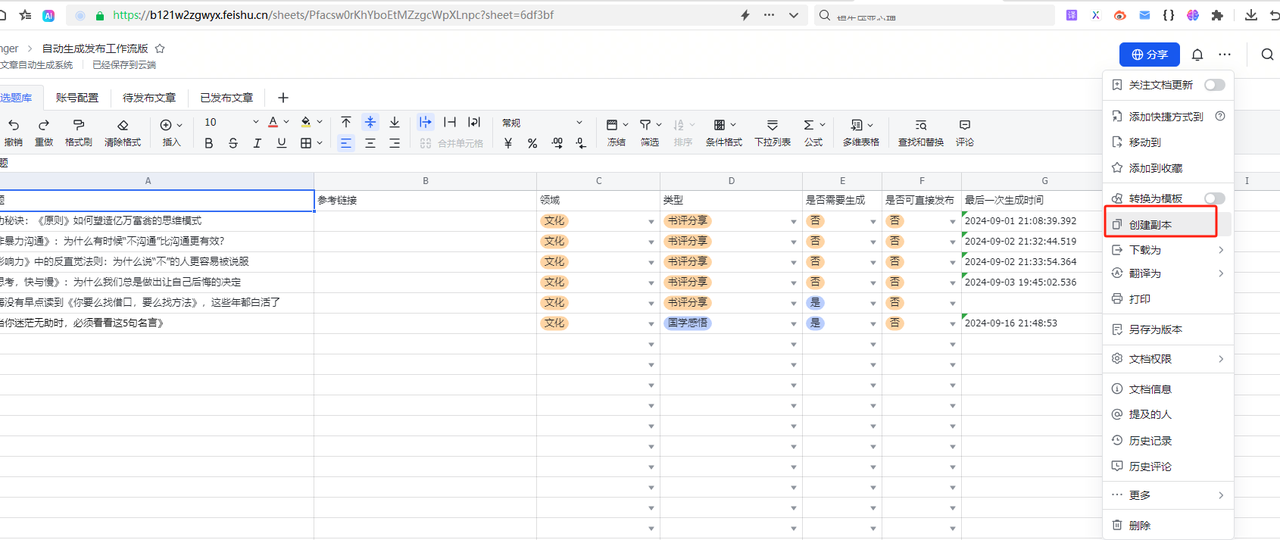This screenshot has height=540, width=1280.
Task: Align text left
Action: coord(346,143)
